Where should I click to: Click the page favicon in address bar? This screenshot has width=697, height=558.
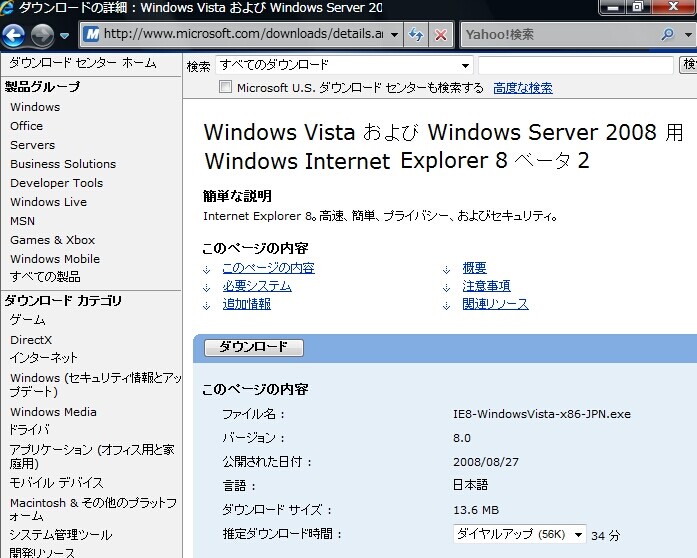(92, 34)
